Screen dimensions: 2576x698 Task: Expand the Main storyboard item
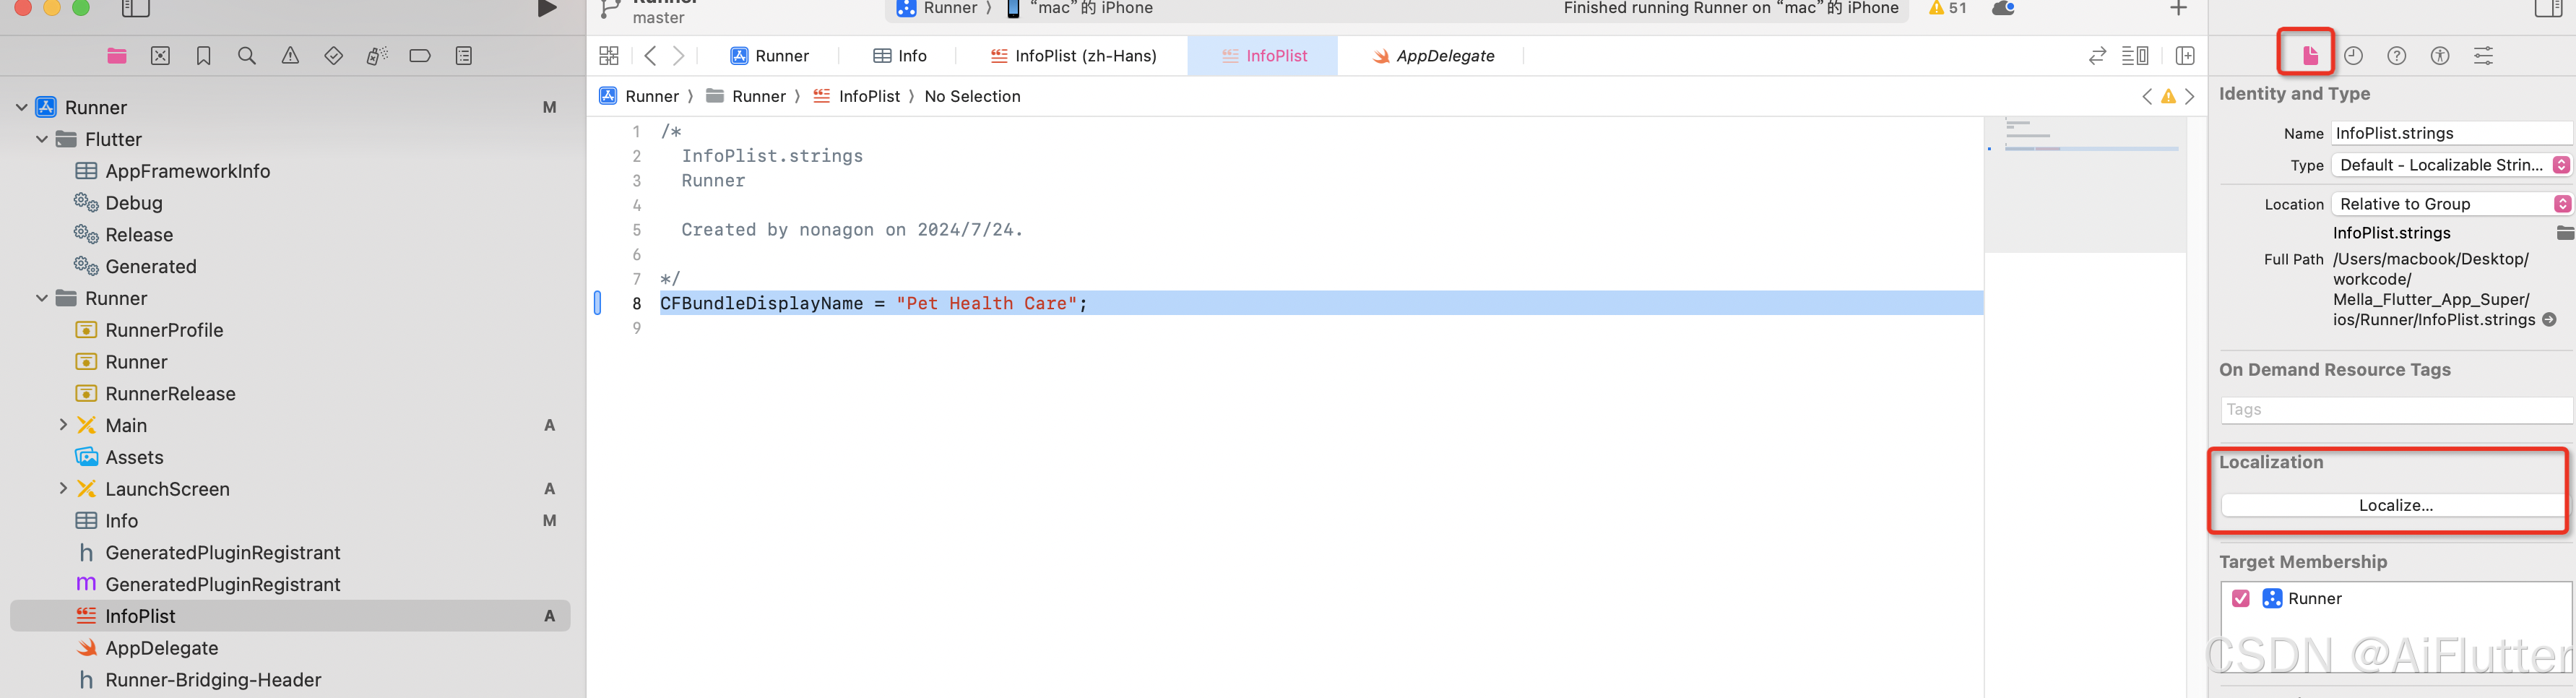coord(63,425)
